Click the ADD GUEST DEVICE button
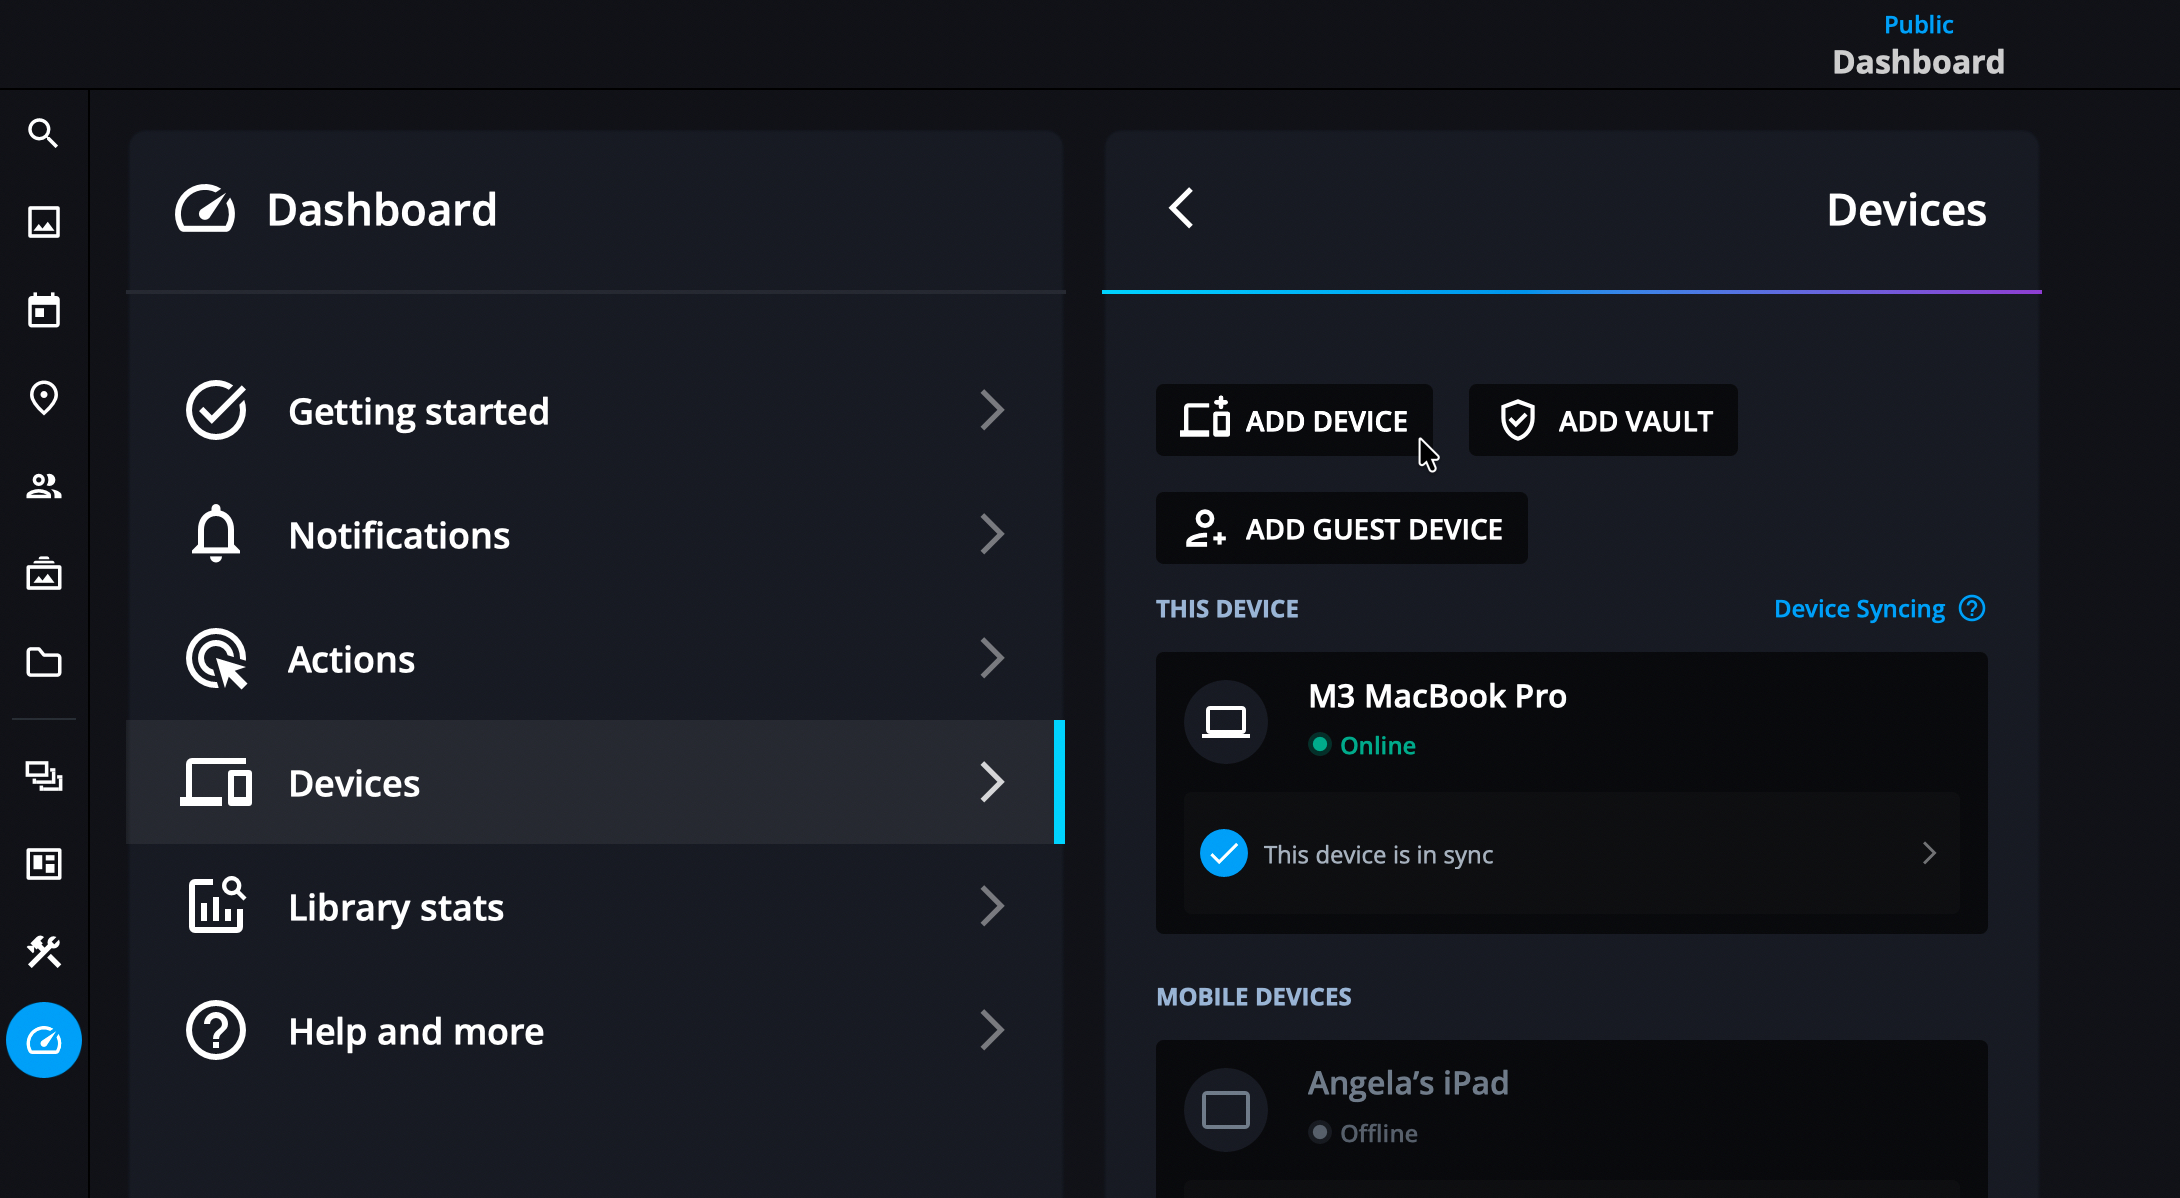Viewport: 2180px width, 1198px height. [x=1341, y=528]
